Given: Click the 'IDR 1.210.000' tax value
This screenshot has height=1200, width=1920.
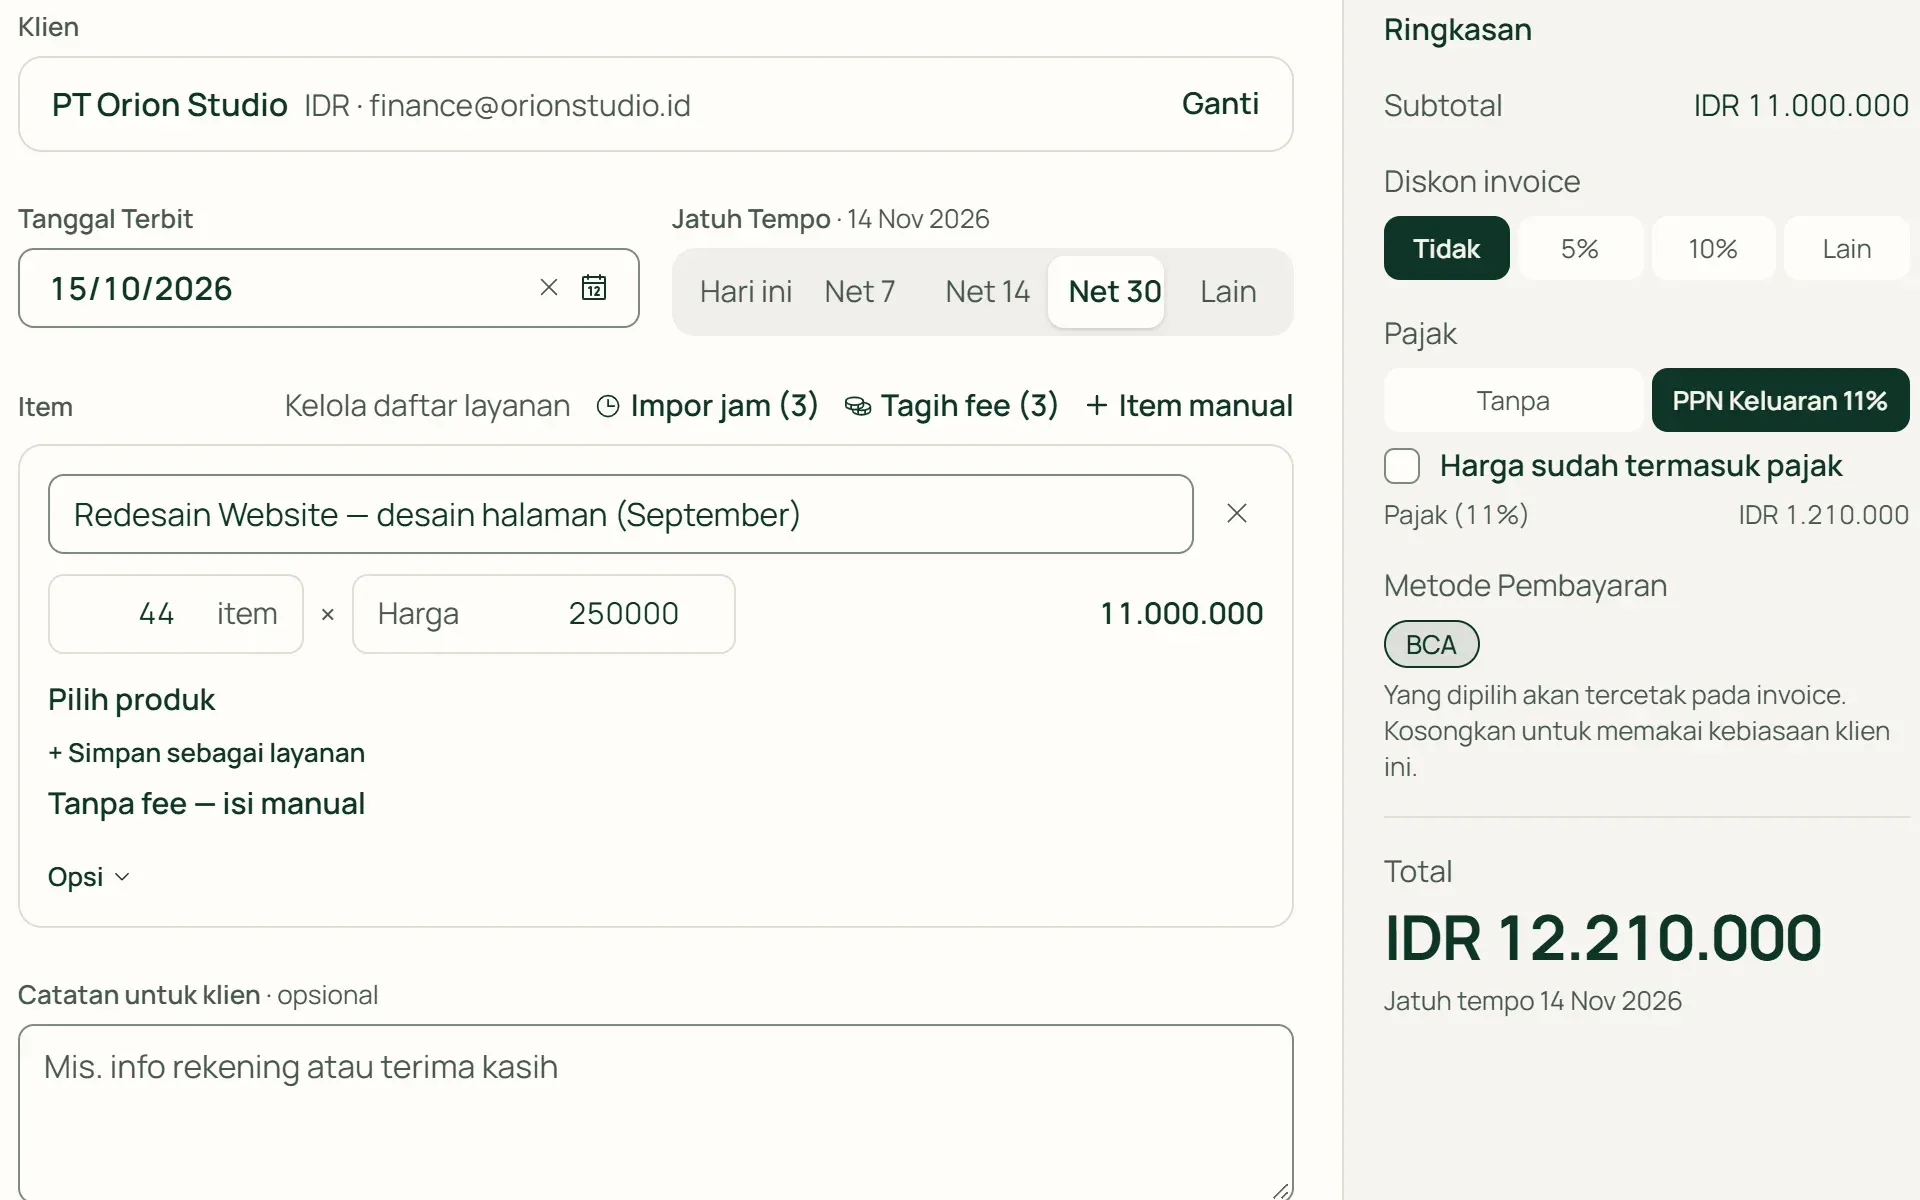Looking at the screenshot, I should pos(1823,515).
